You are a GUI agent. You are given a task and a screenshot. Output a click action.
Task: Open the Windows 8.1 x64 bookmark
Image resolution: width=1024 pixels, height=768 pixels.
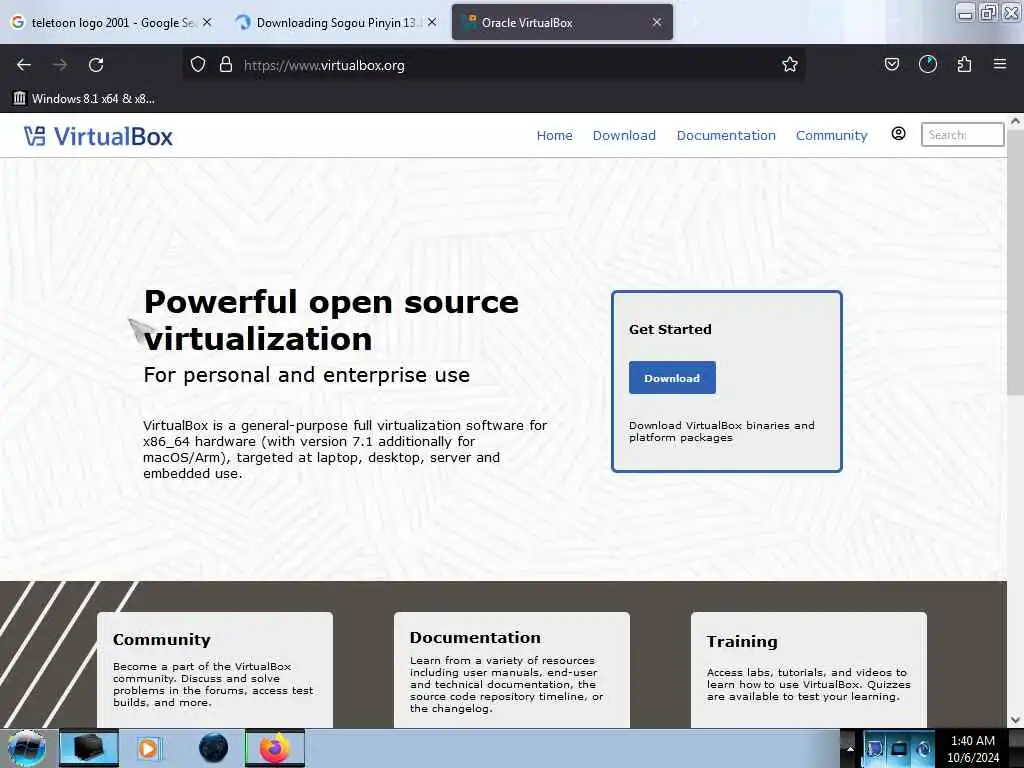coord(84,99)
